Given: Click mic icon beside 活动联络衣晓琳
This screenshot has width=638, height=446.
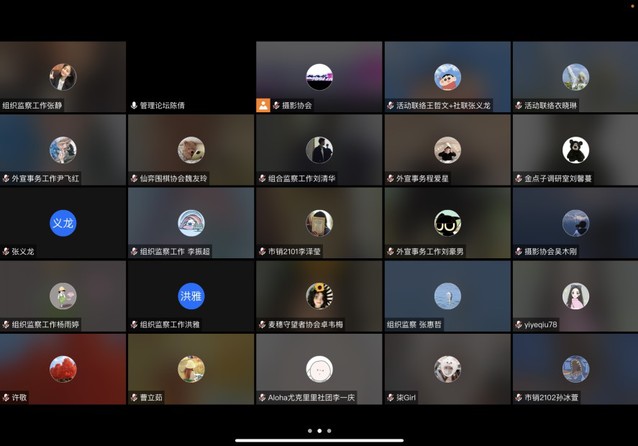Looking at the screenshot, I should [519, 105].
